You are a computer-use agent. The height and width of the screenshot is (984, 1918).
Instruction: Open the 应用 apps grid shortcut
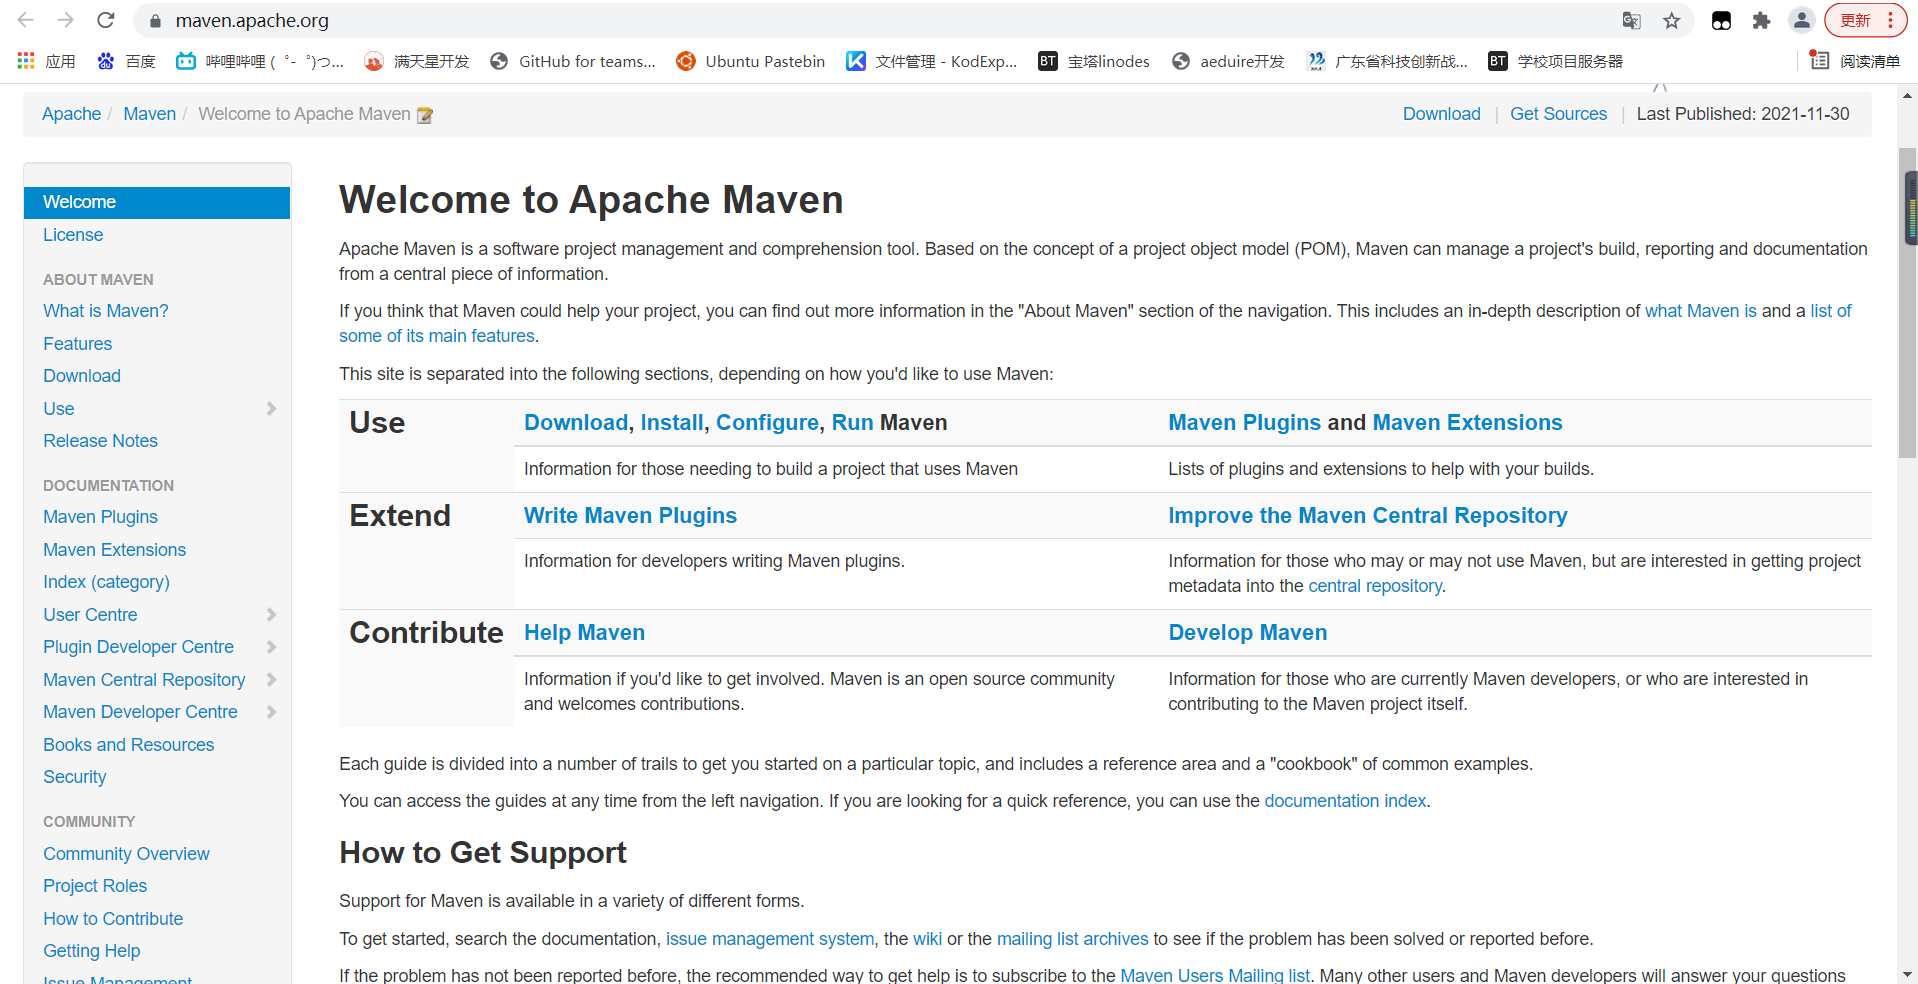point(46,61)
